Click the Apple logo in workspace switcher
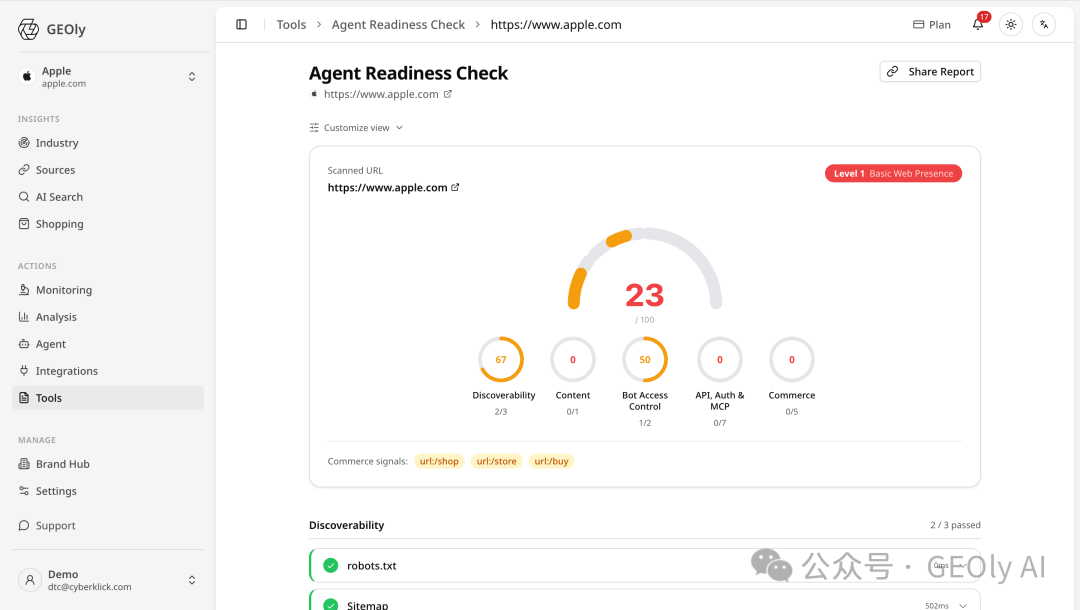This screenshot has height=610, width=1080. click(27, 76)
